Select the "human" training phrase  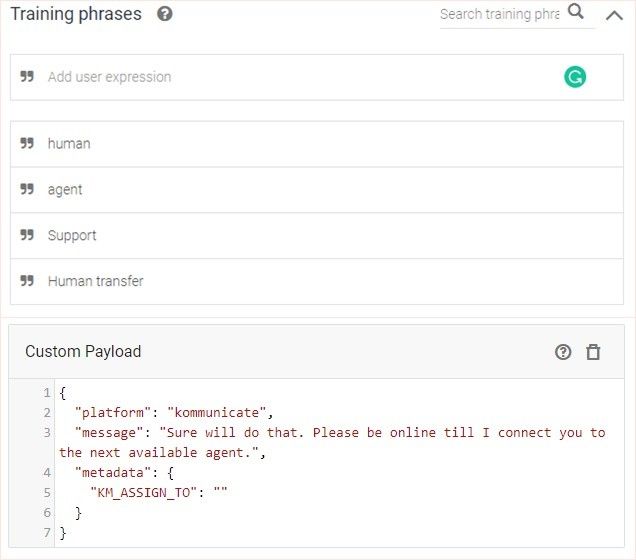click(x=316, y=144)
